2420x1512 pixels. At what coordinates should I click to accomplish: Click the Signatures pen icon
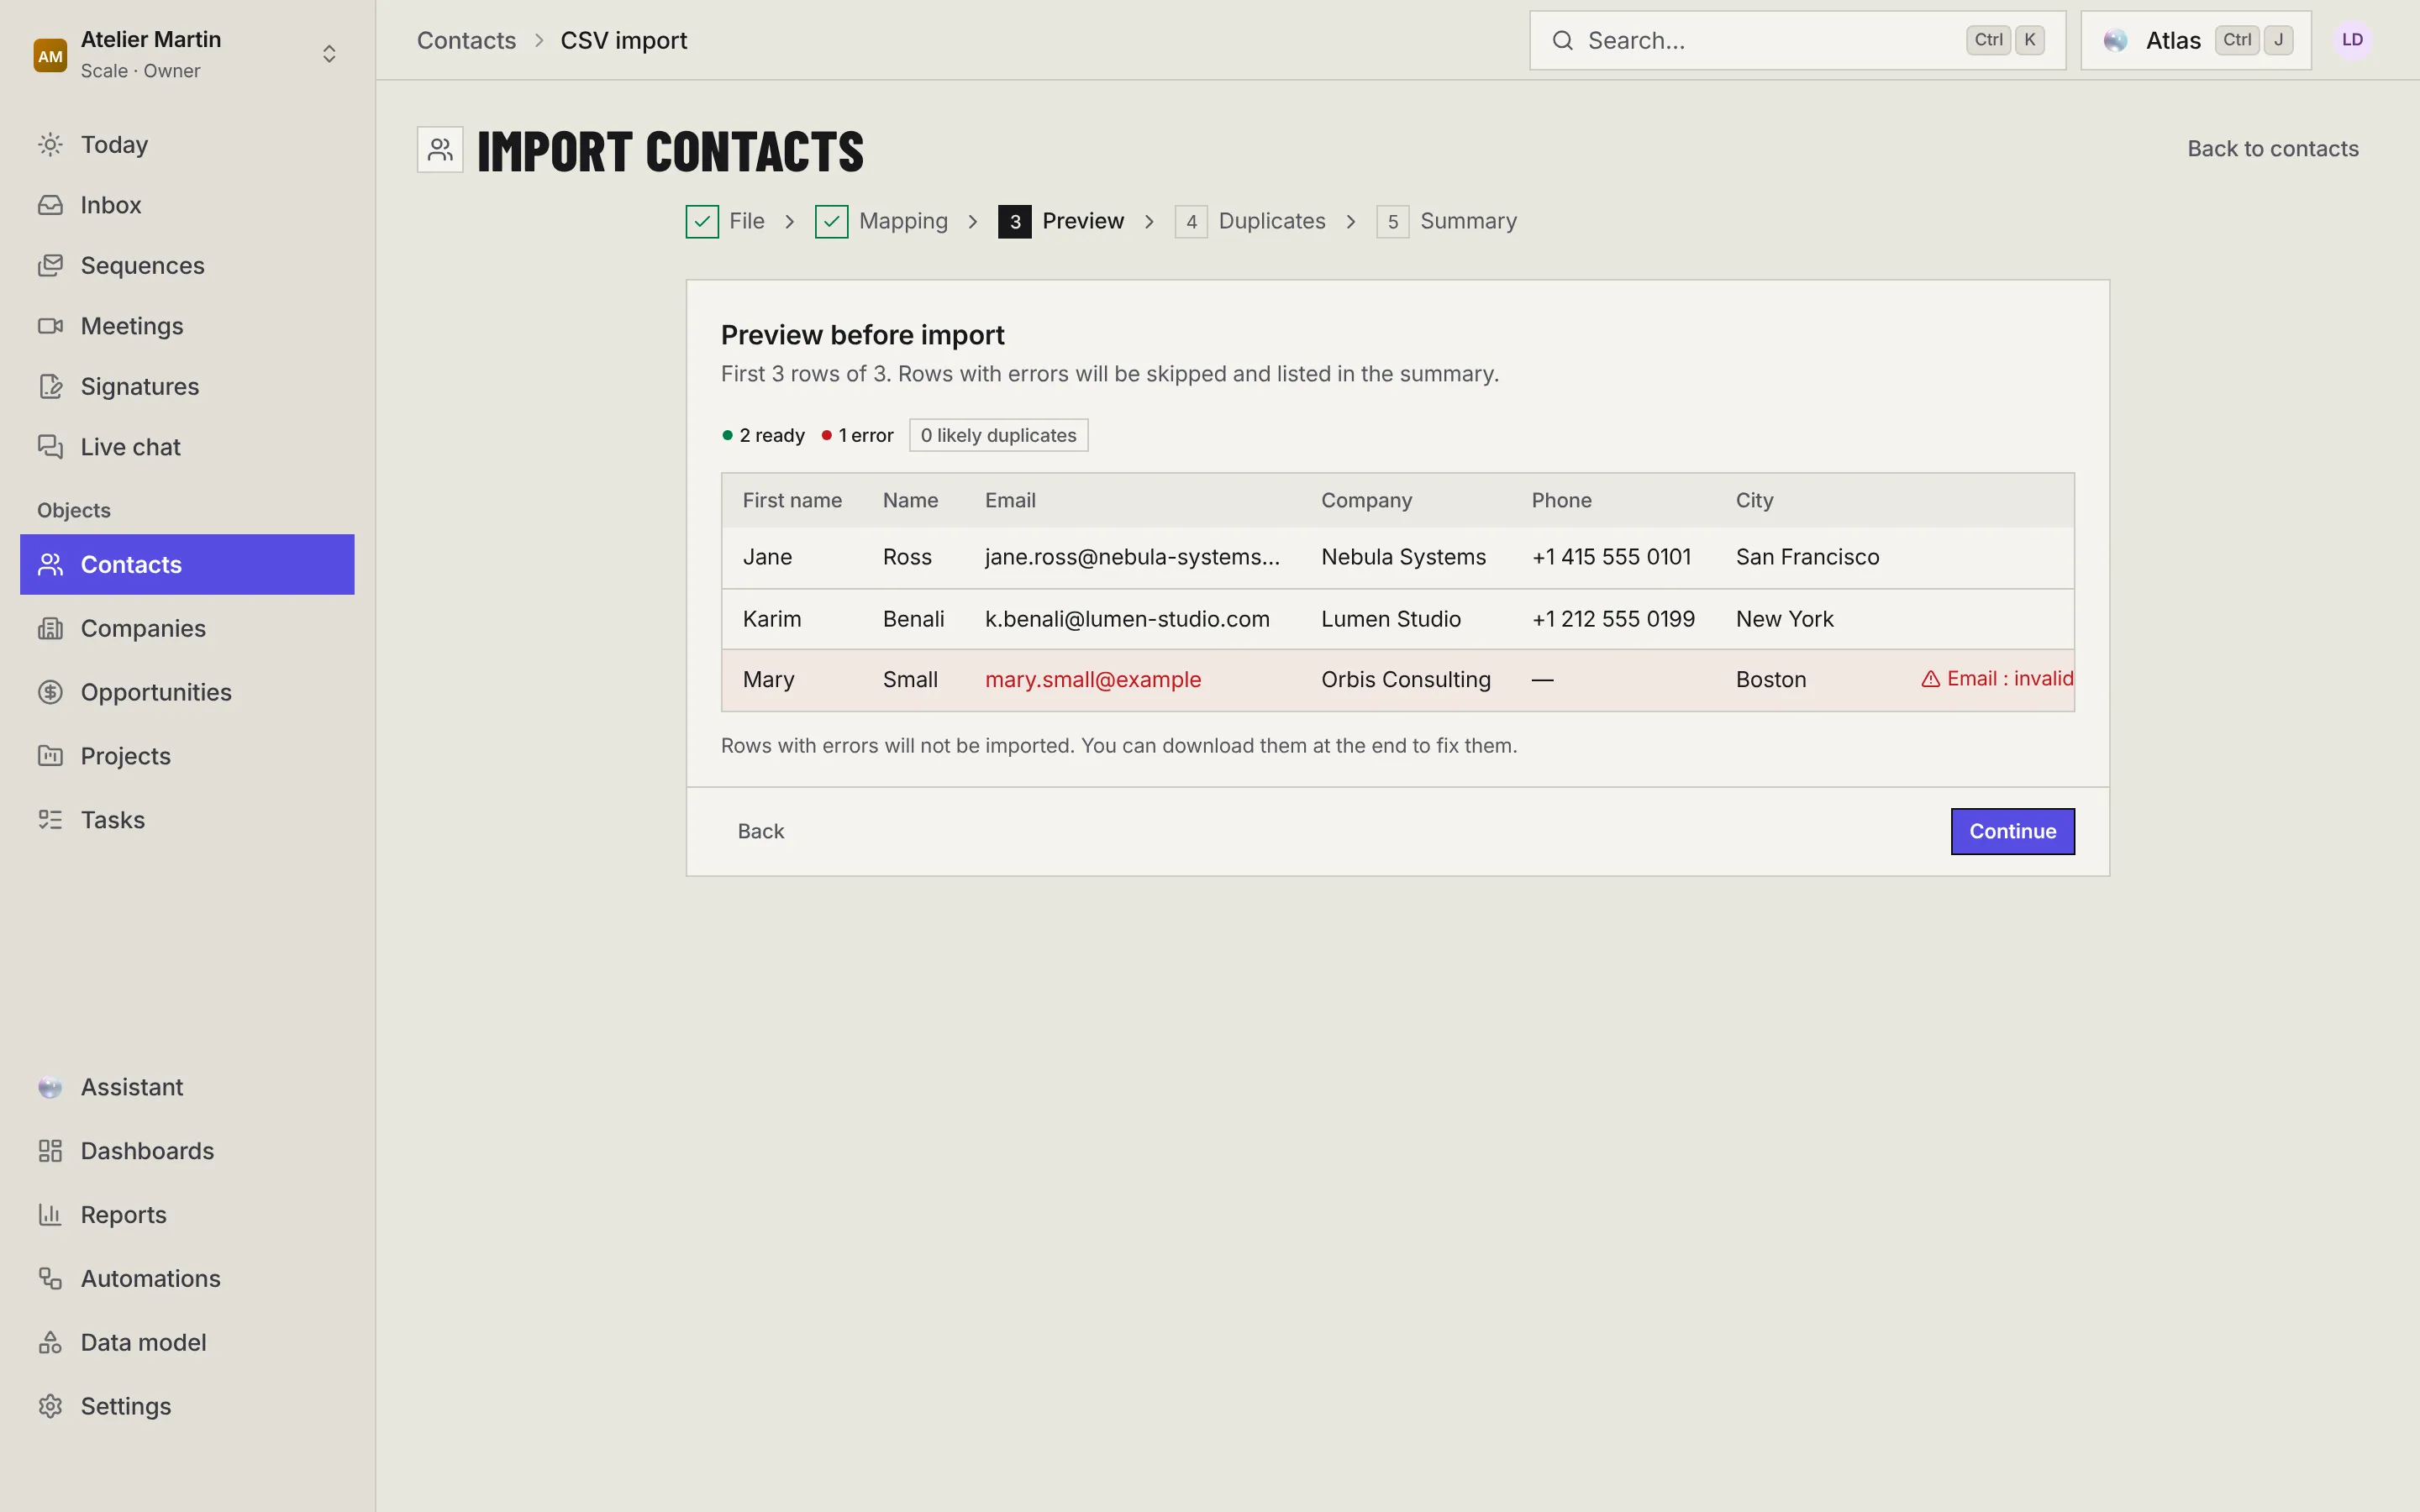pyautogui.click(x=50, y=387)
